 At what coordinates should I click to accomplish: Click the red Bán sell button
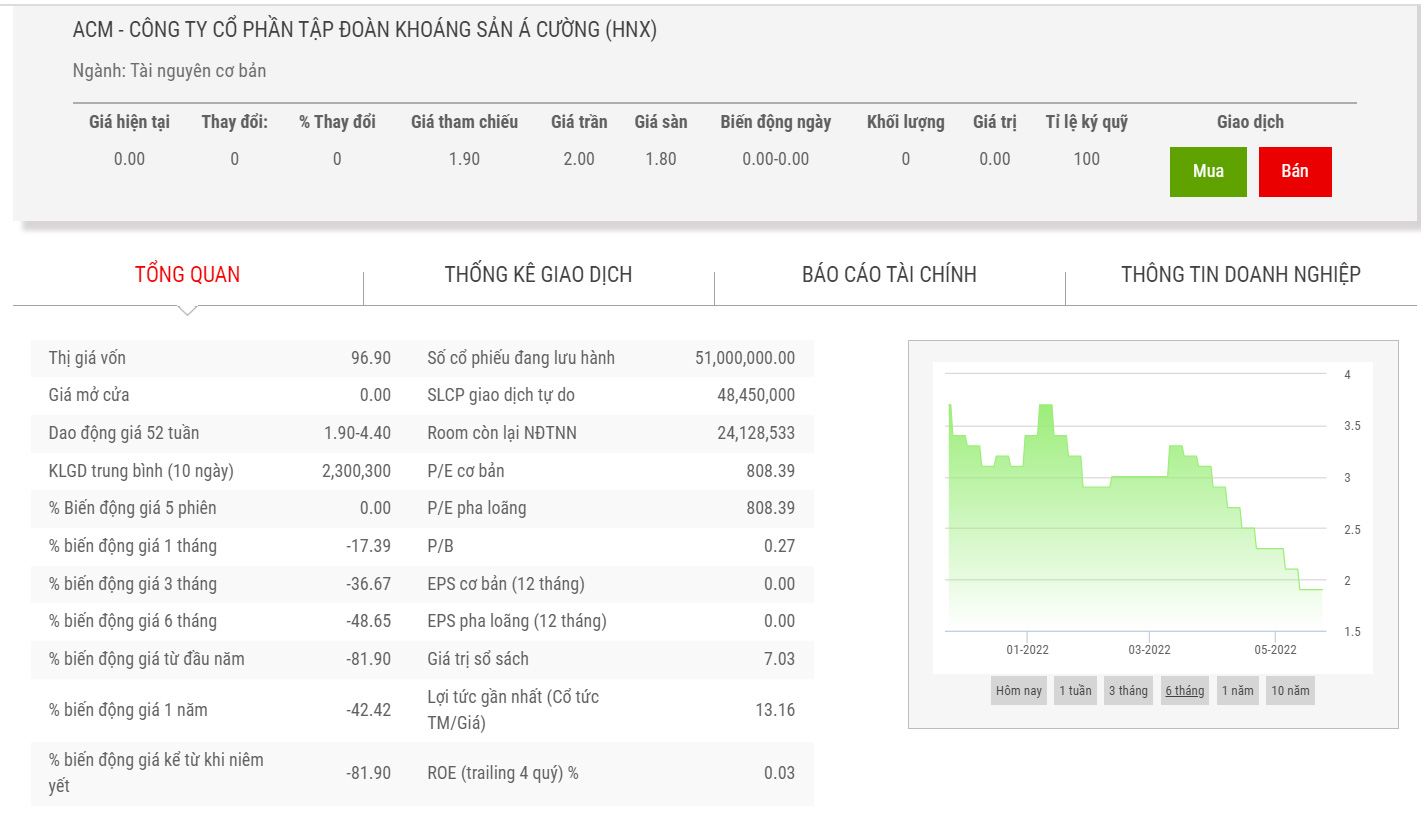point(1295,171)
